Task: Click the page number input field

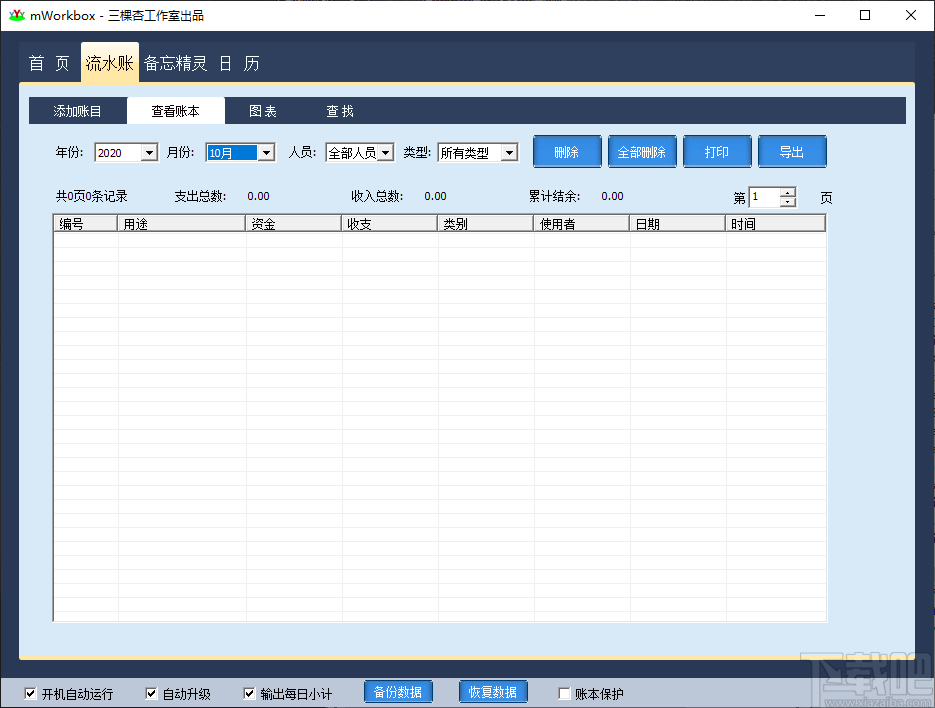Action: (764, 197)
